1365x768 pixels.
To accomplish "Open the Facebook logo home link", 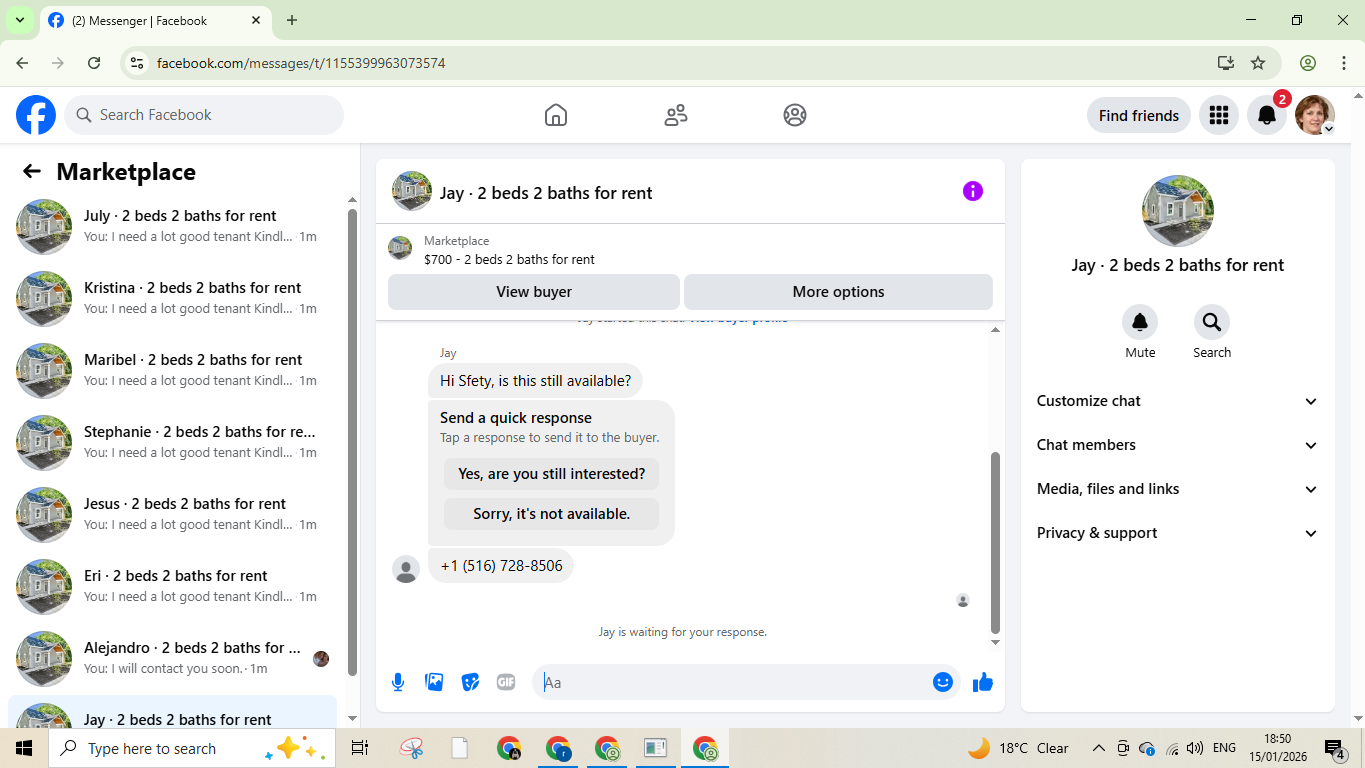I will [x=36, y=115].
